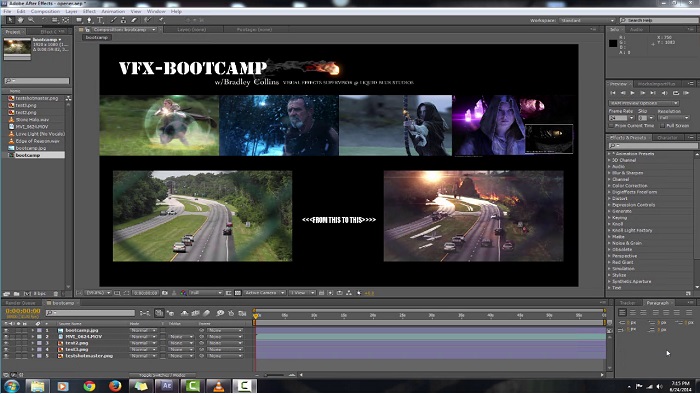
Task: Click the current time indicator marker
Action: pos(255,315)
